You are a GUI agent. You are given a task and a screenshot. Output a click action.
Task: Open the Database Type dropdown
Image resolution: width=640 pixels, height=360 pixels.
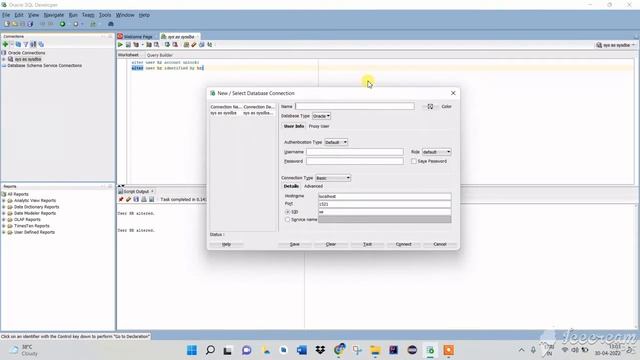tap(321, 116)
